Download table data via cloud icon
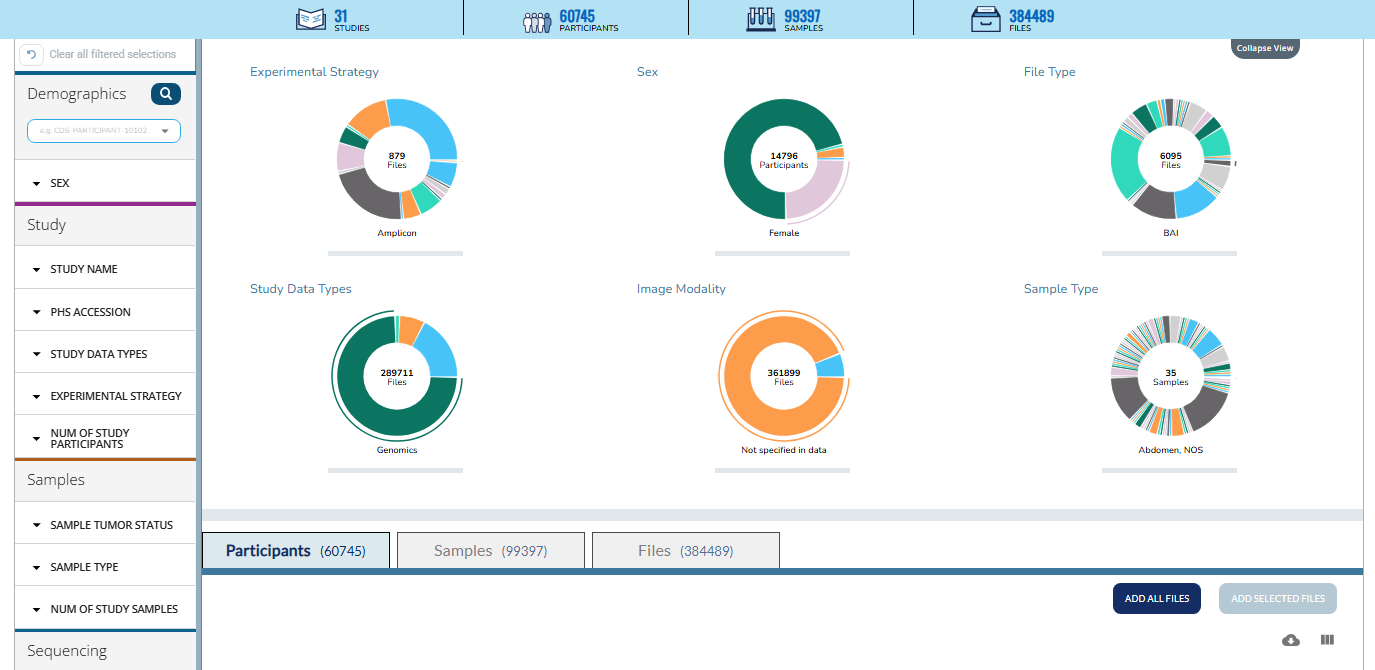 point(1291,640)
